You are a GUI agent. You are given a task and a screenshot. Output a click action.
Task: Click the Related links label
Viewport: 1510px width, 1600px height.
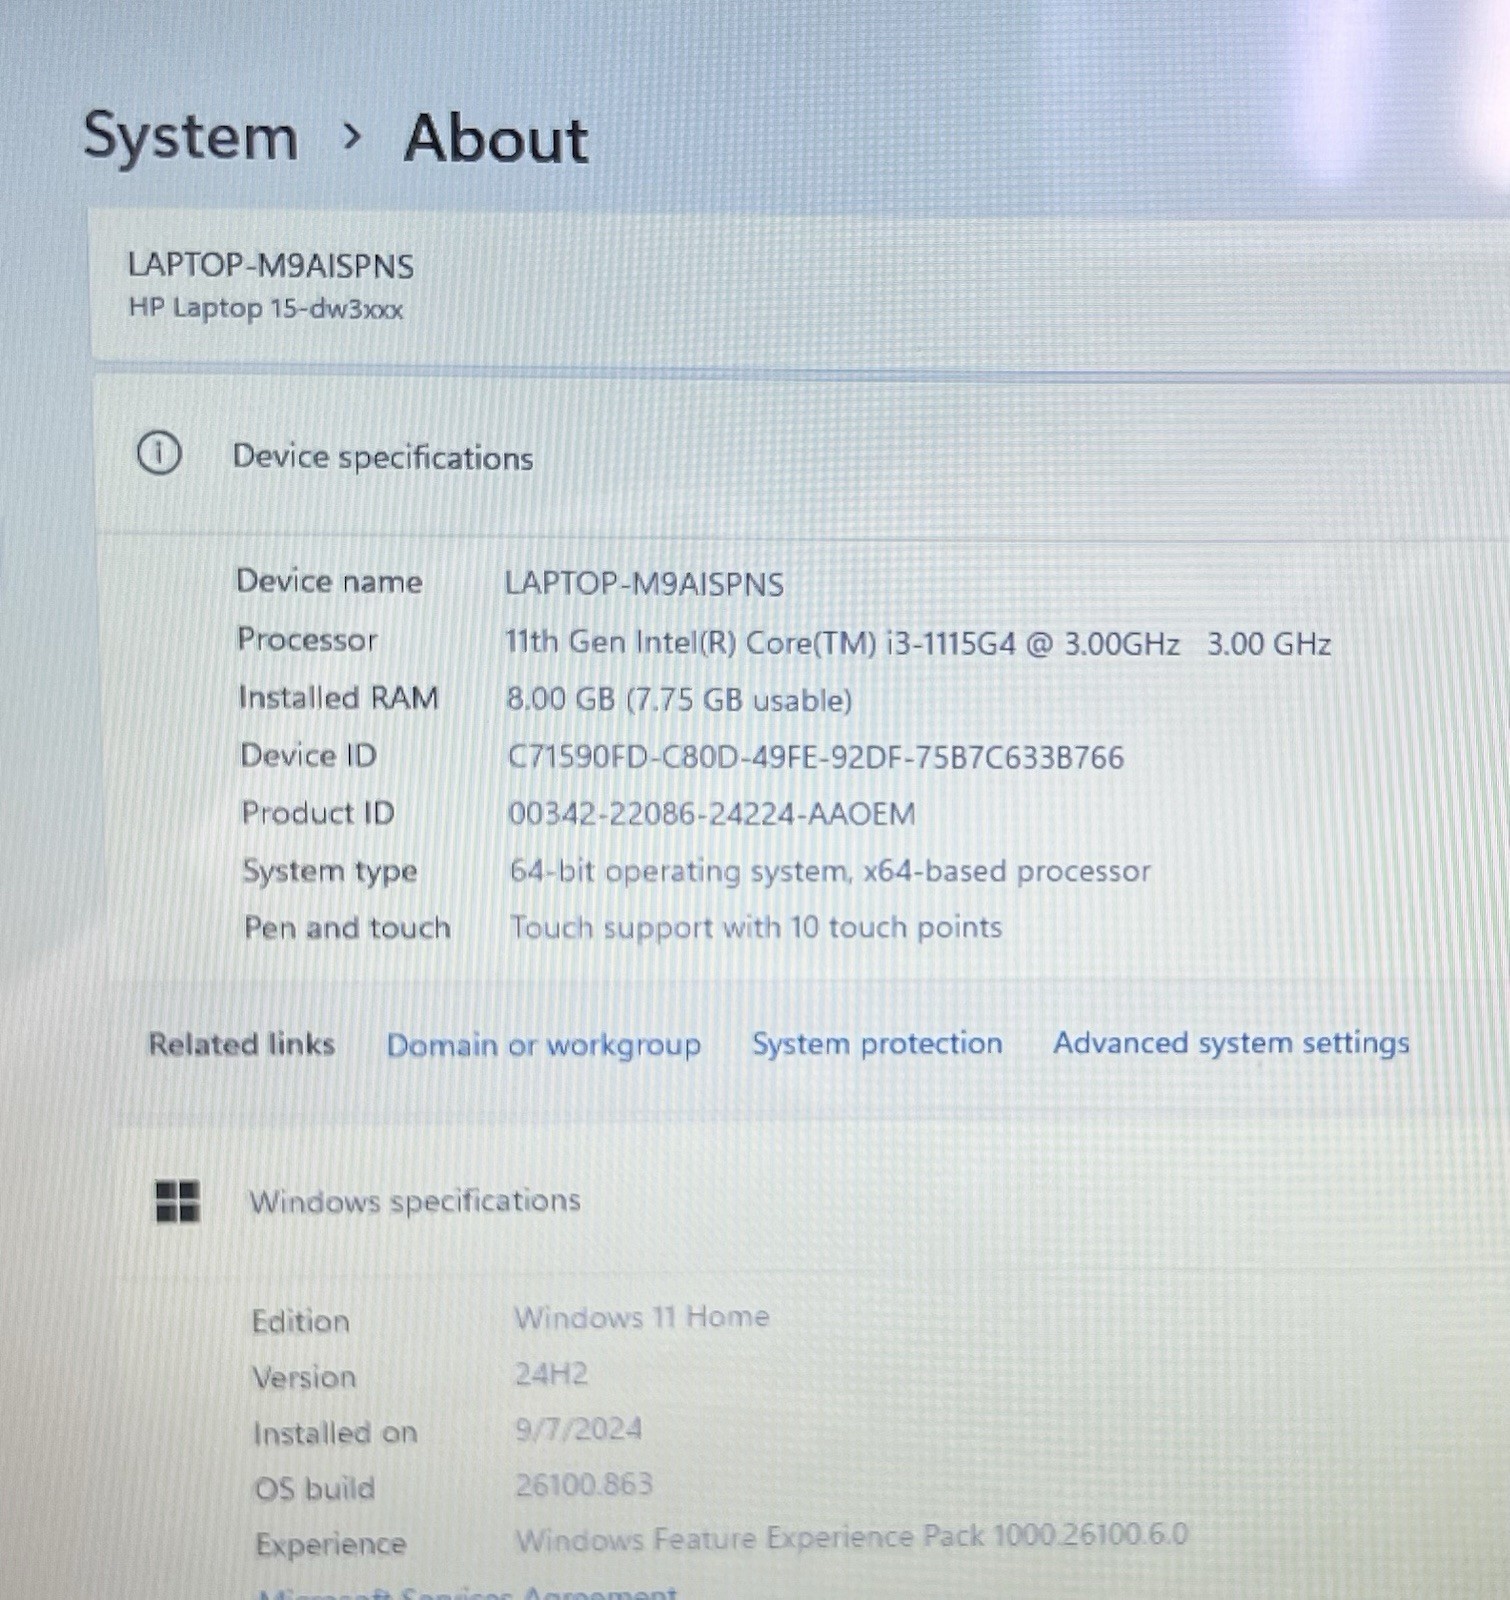point(241,1044)
